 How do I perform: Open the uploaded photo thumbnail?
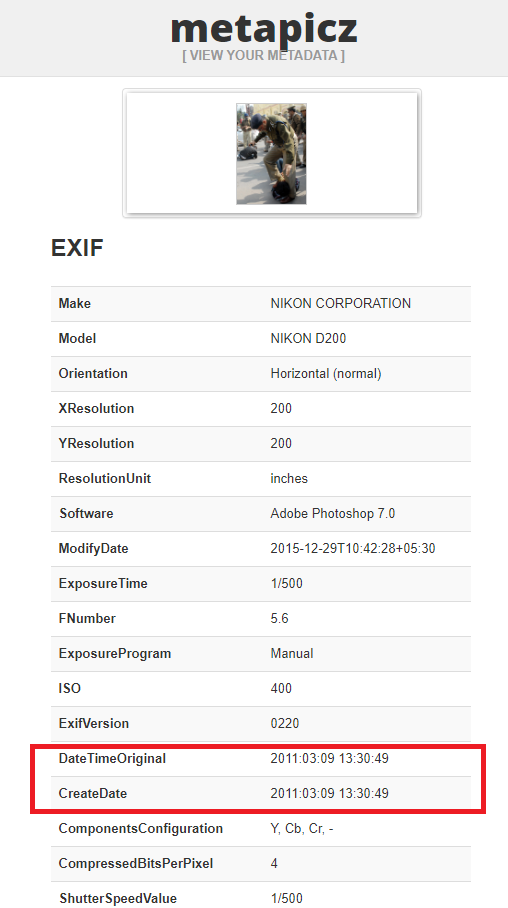[x=271, y=153]
